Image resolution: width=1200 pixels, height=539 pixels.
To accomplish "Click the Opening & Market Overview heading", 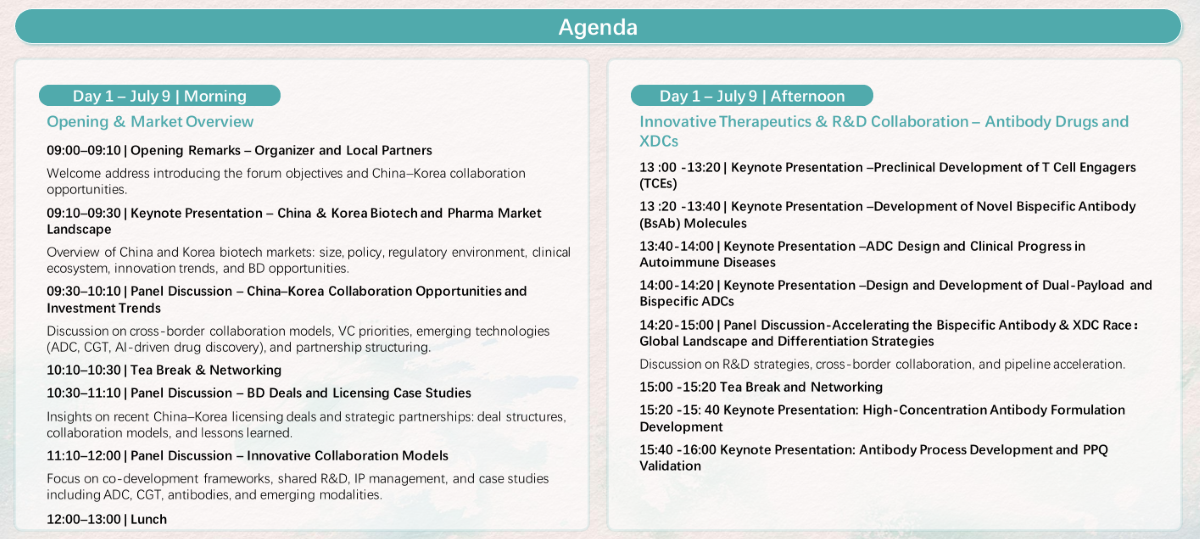I will coord(150,122).
